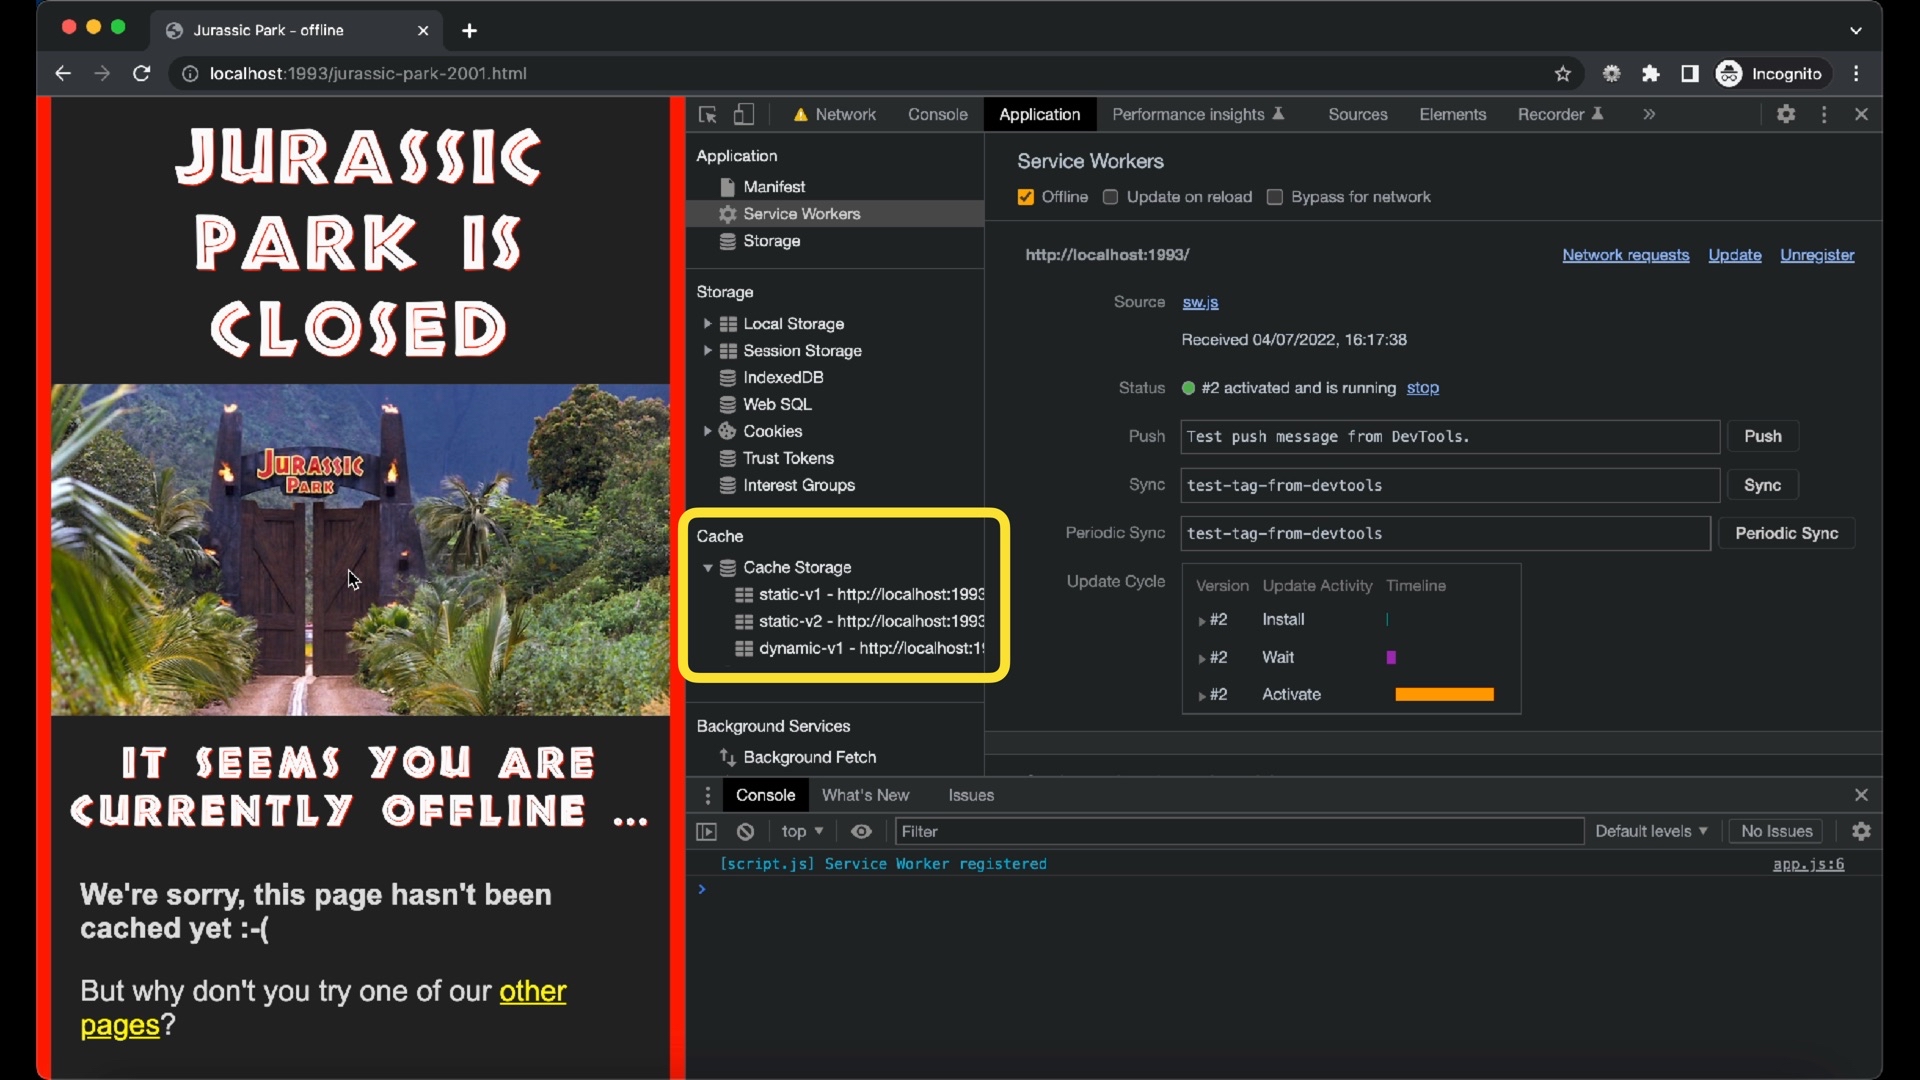Uncheck the Offline checkbox

click(1026, 197)
